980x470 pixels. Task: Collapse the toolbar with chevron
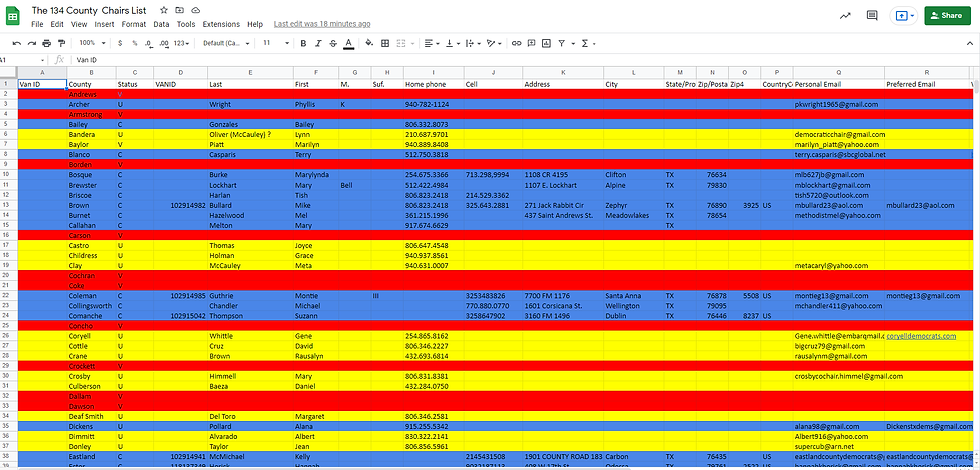pos(969,43)
